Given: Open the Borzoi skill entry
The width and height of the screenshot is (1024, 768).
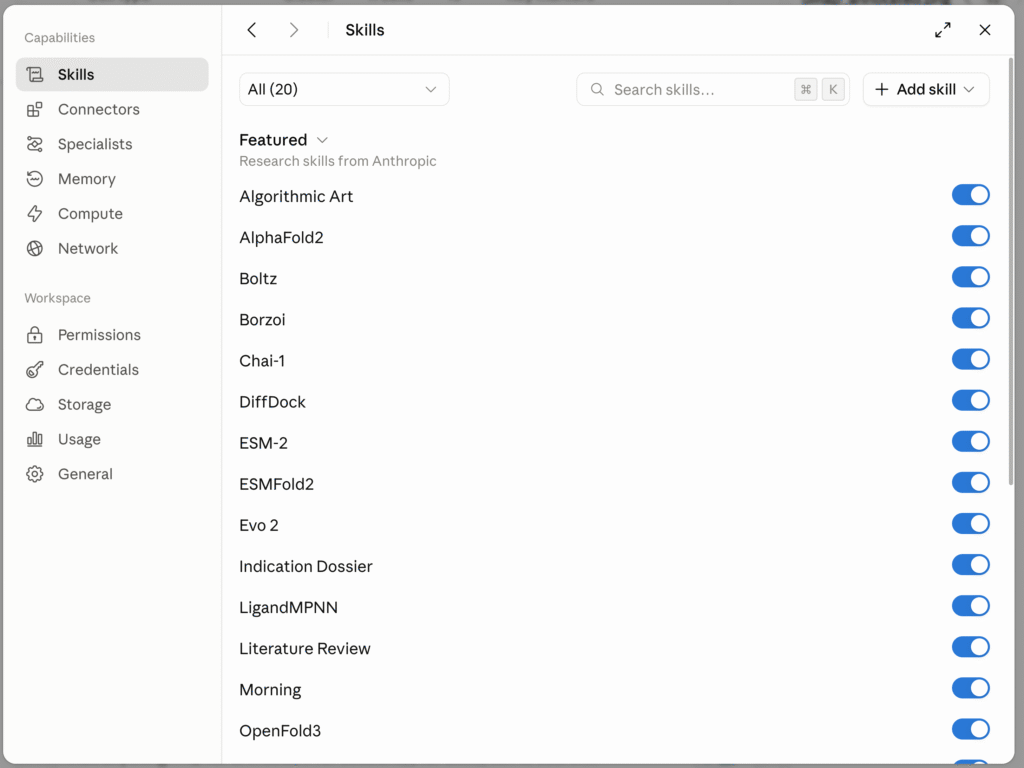Looking at the screenshot, I should pos(263,320).
